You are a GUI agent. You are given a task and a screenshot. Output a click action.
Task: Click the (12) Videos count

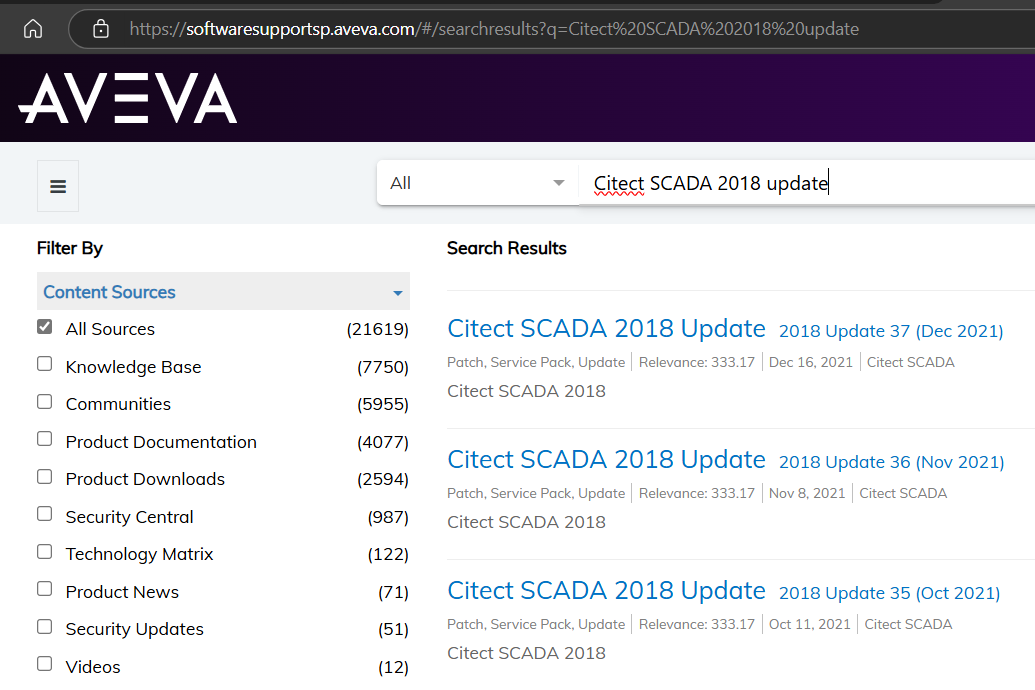393,668
